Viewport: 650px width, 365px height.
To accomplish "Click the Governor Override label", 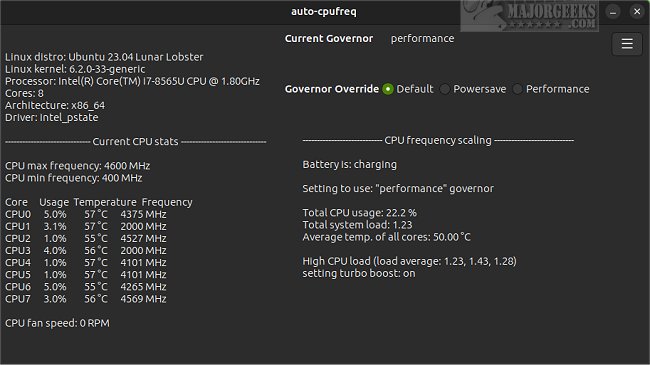I will pos(332,89).
